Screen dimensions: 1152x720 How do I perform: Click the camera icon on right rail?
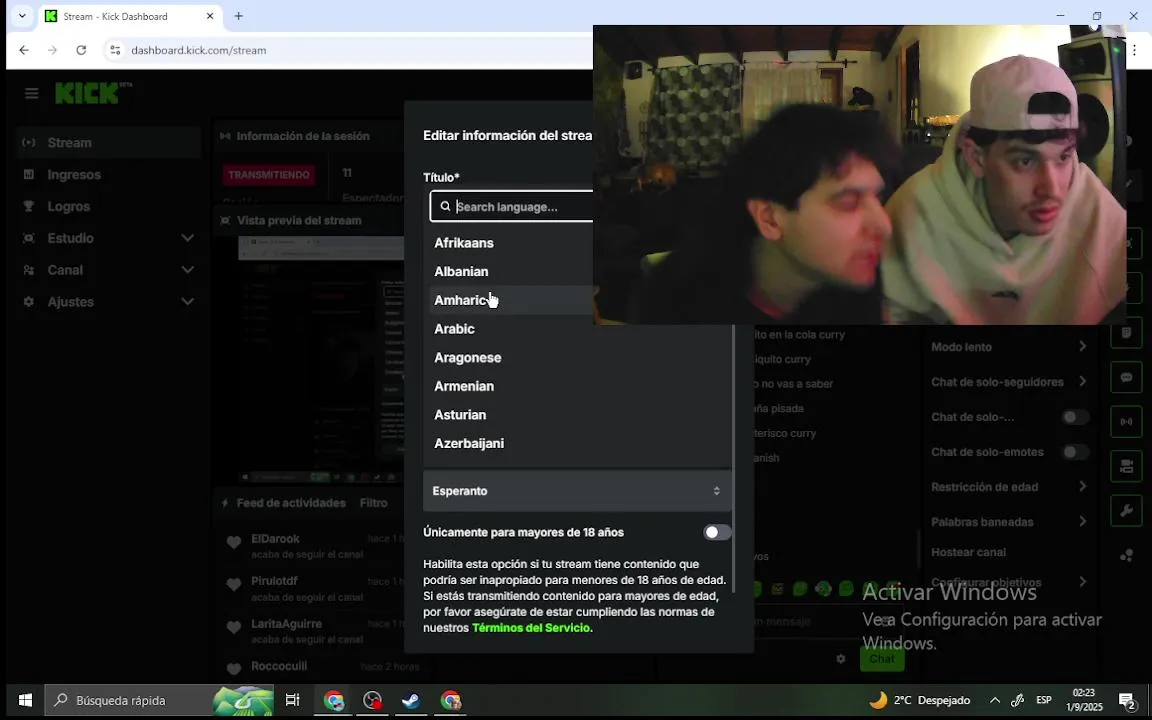[x=1126, y=466]
